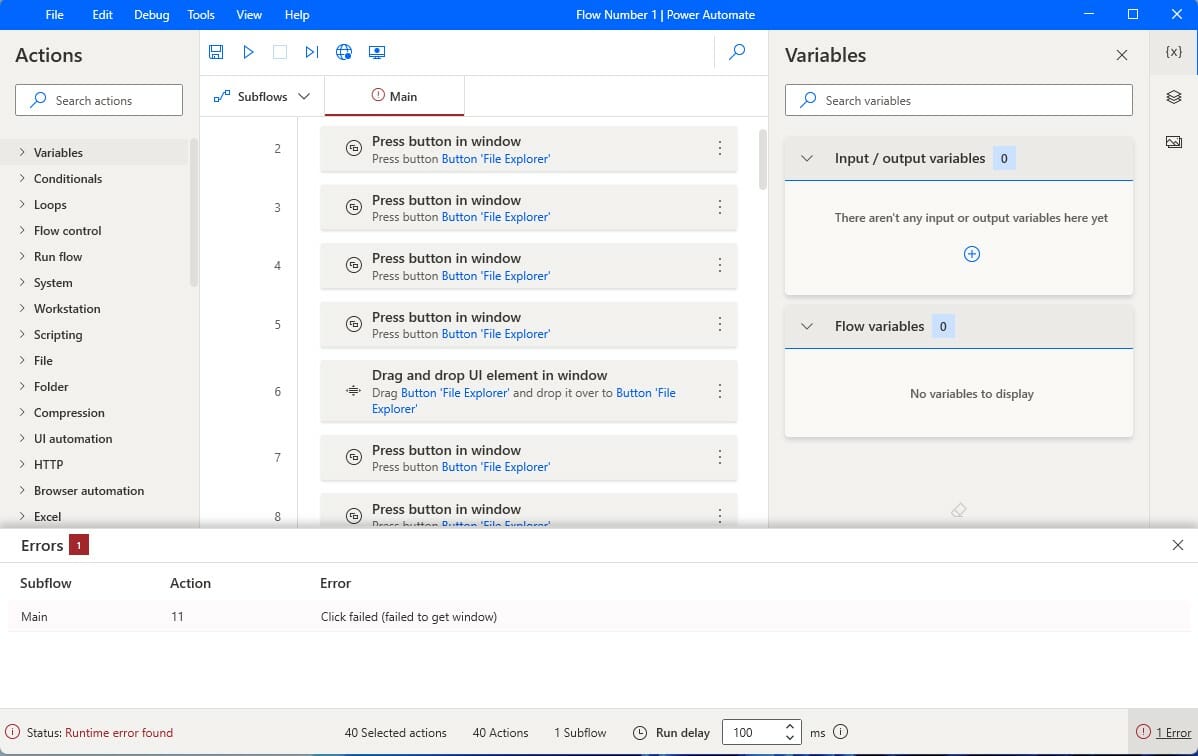This screenshot has height=756, width=1198.
Task: Decrease Run delay with down arrow
Action: click(x=790, y=738)
